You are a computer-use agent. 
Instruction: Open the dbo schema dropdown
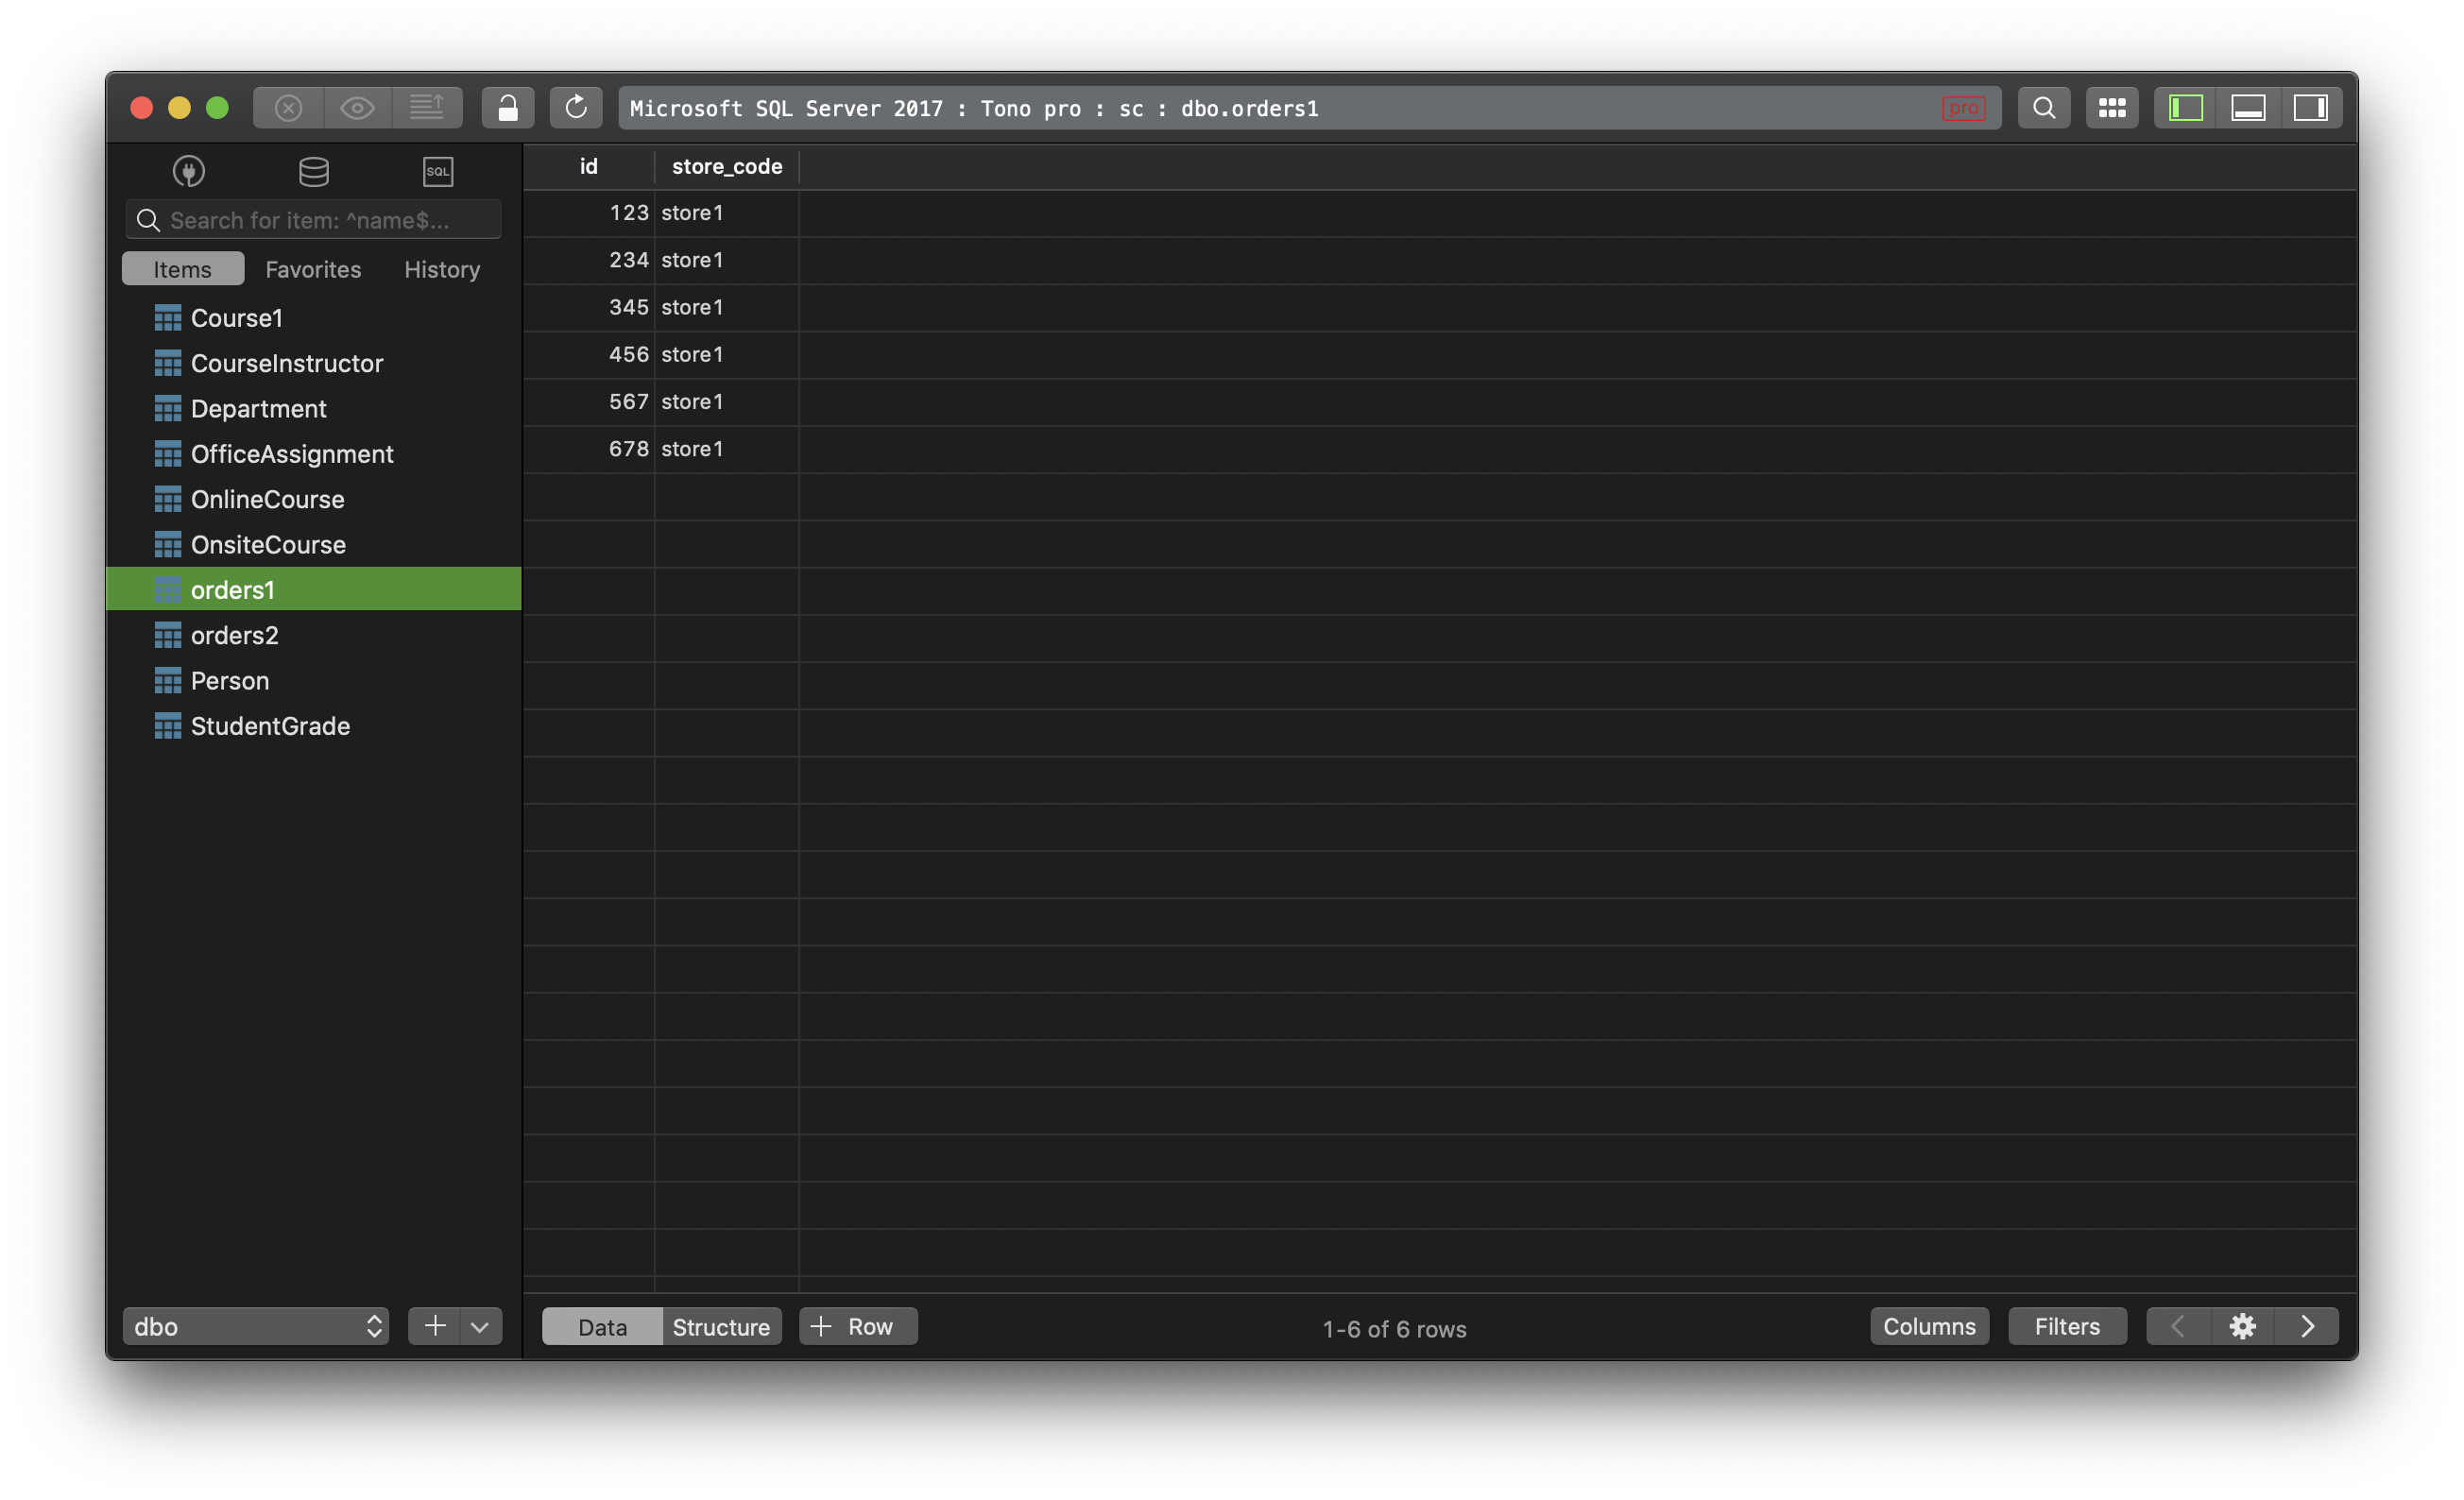coord(256,1326)
